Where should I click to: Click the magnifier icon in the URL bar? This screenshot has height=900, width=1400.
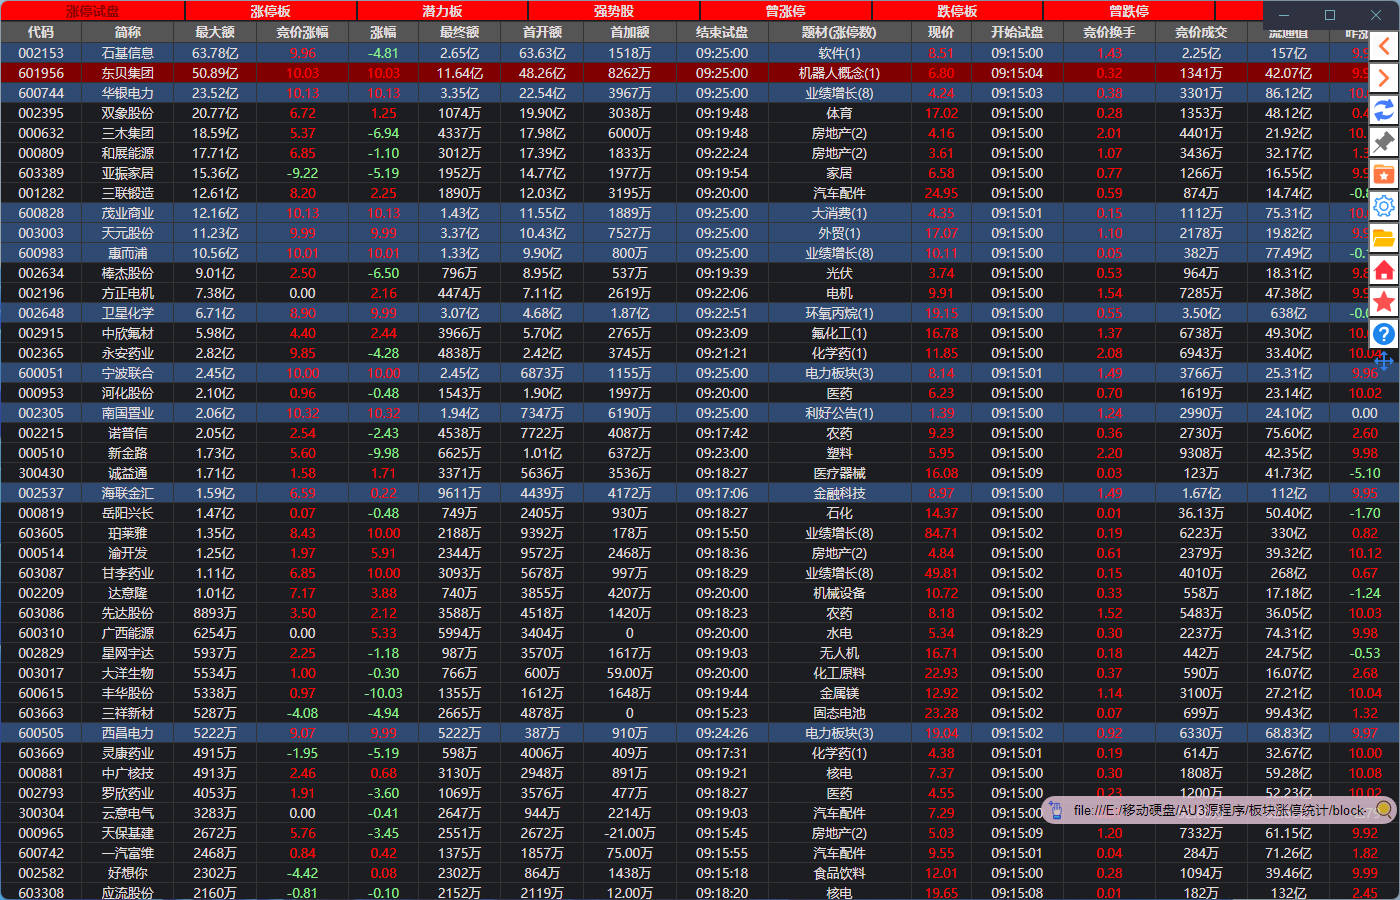coord(1383,809)
